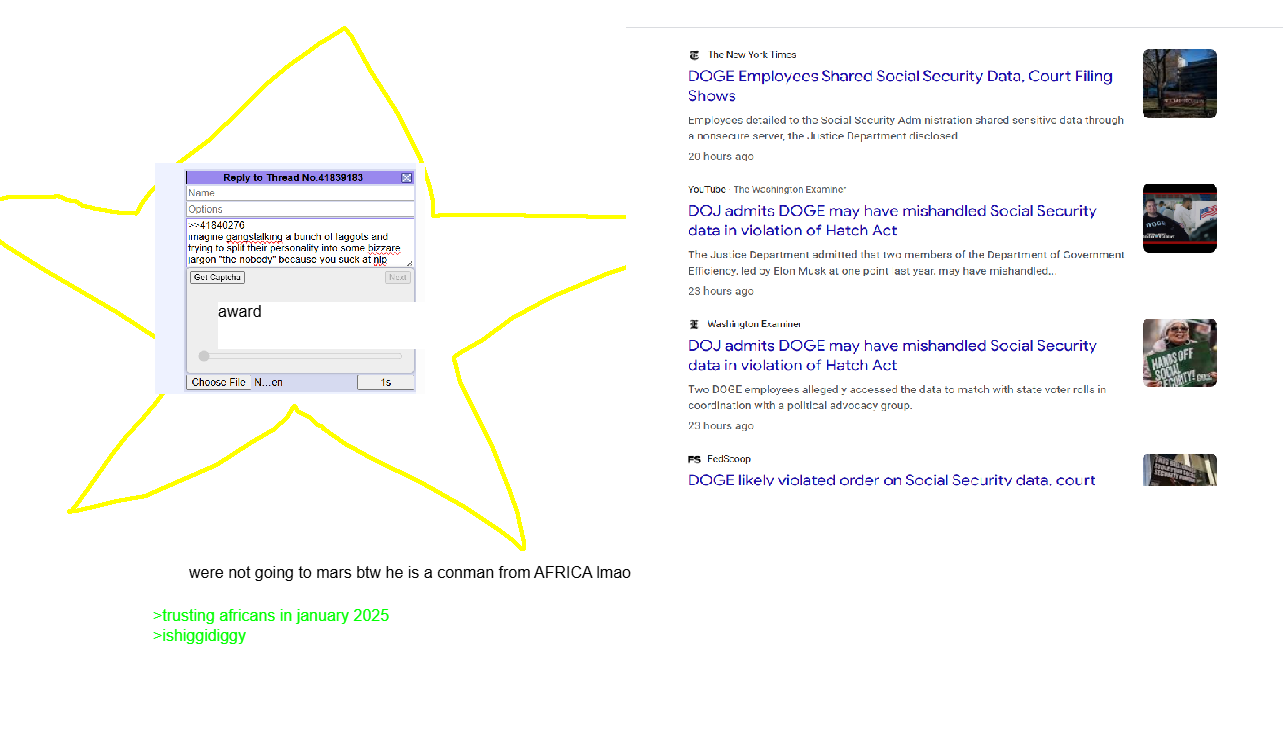
Task: Open the 'DOGE likely violated order' FedScoop headline
Action: [x=892, y=480]
